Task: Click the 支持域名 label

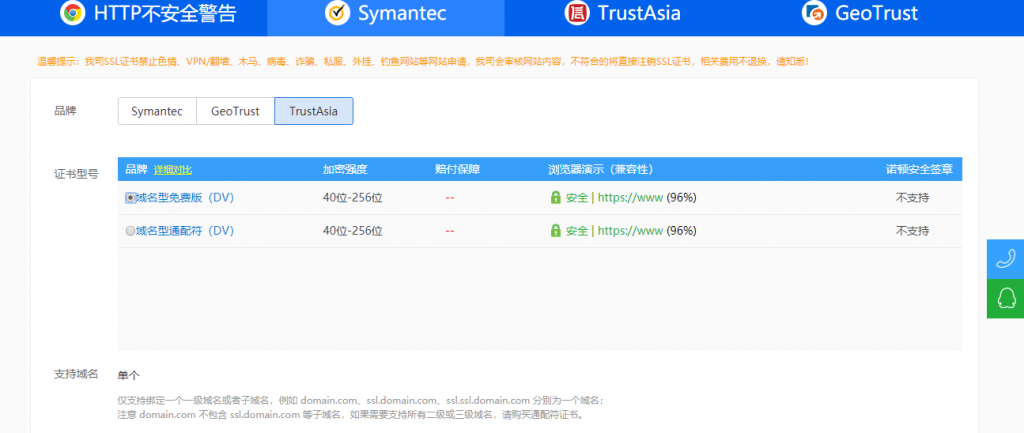Action: tap(76, 374)
